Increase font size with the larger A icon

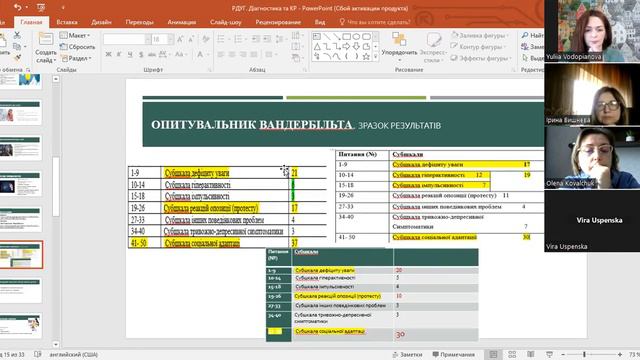point(180,39)
